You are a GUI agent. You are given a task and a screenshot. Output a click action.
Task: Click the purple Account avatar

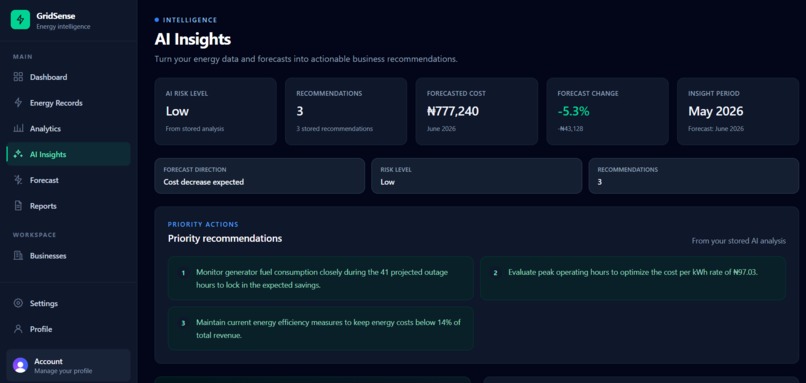coord(21,366)
